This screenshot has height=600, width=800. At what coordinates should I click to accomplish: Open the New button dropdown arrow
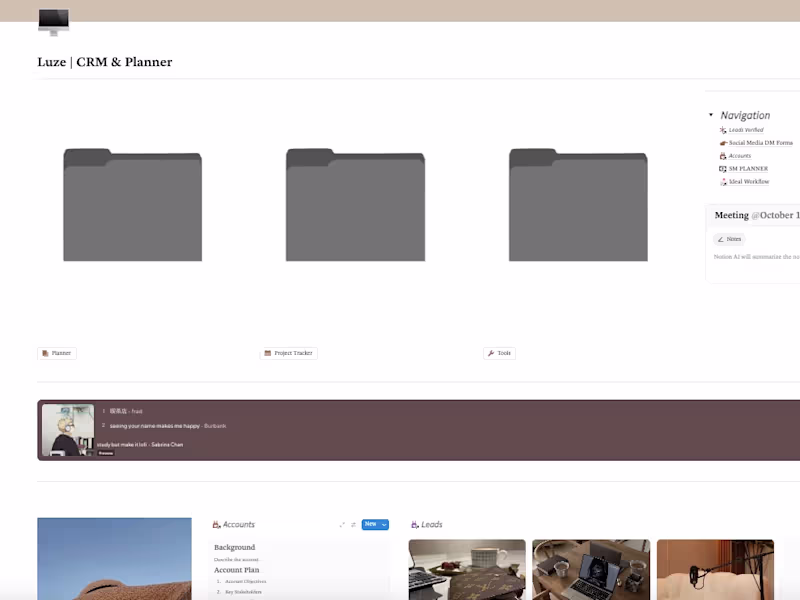click(384, 523)
